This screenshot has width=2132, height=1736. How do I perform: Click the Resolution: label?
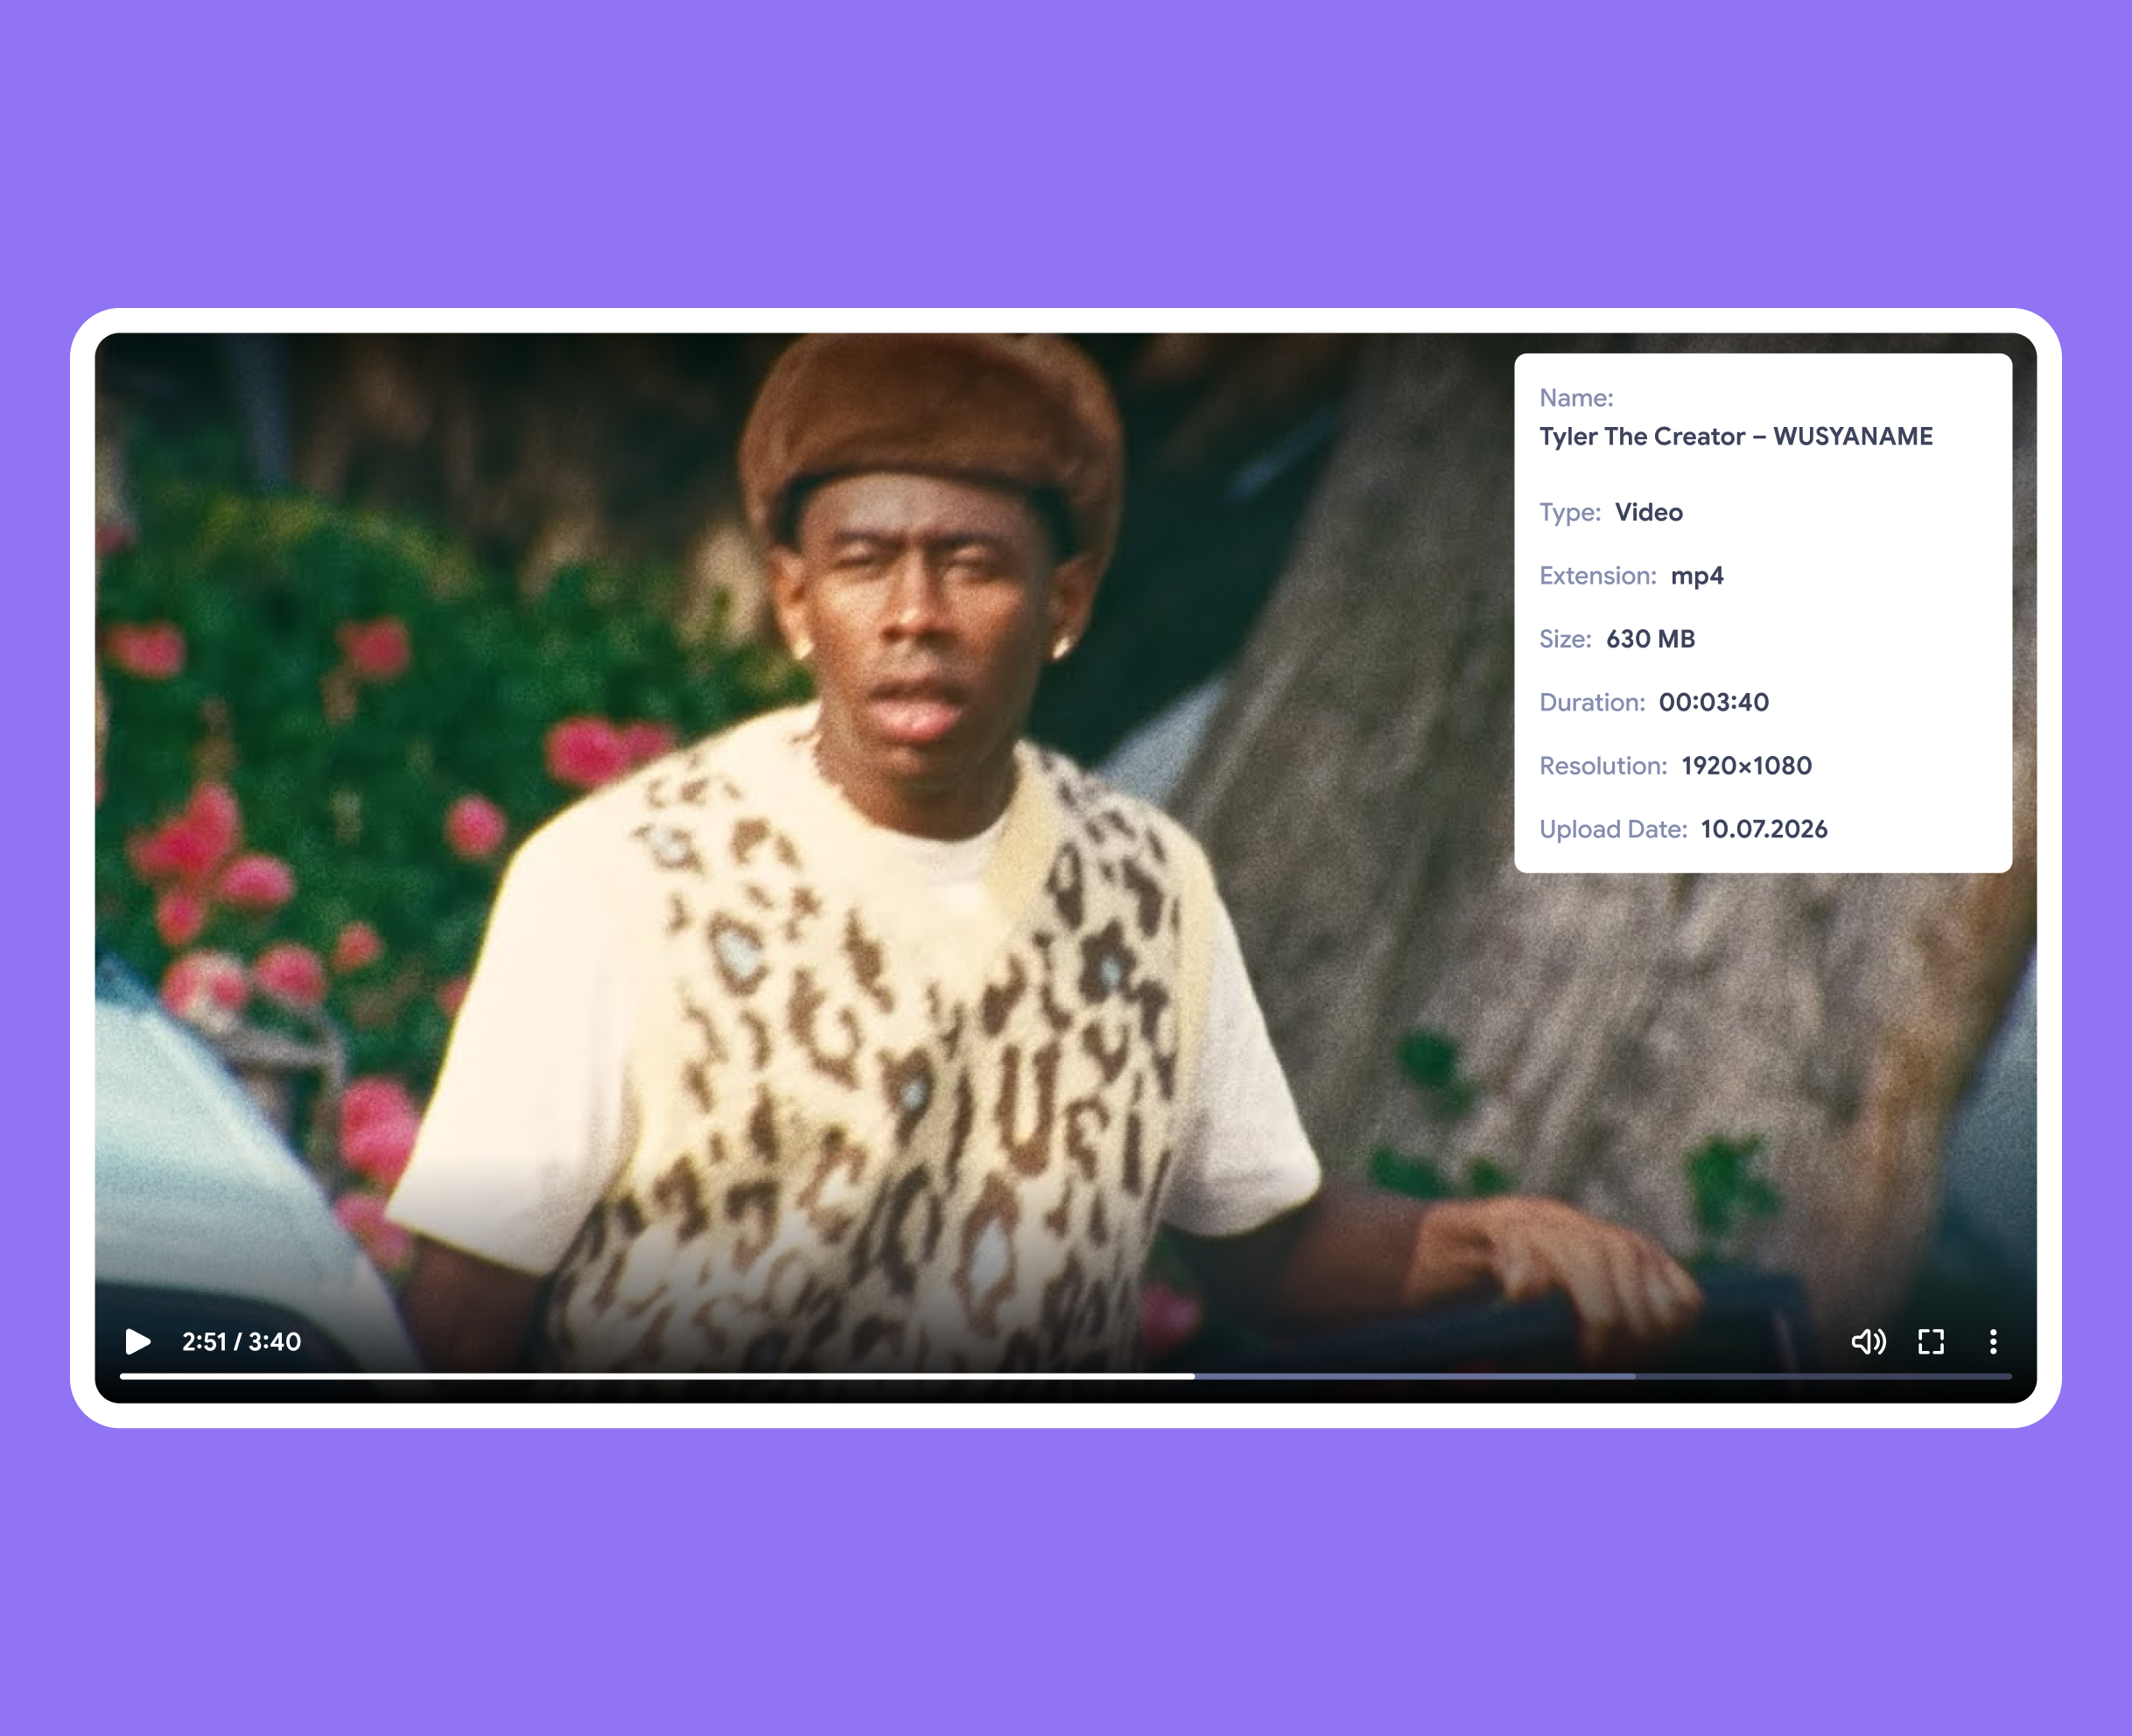[x=1603, y=766]
